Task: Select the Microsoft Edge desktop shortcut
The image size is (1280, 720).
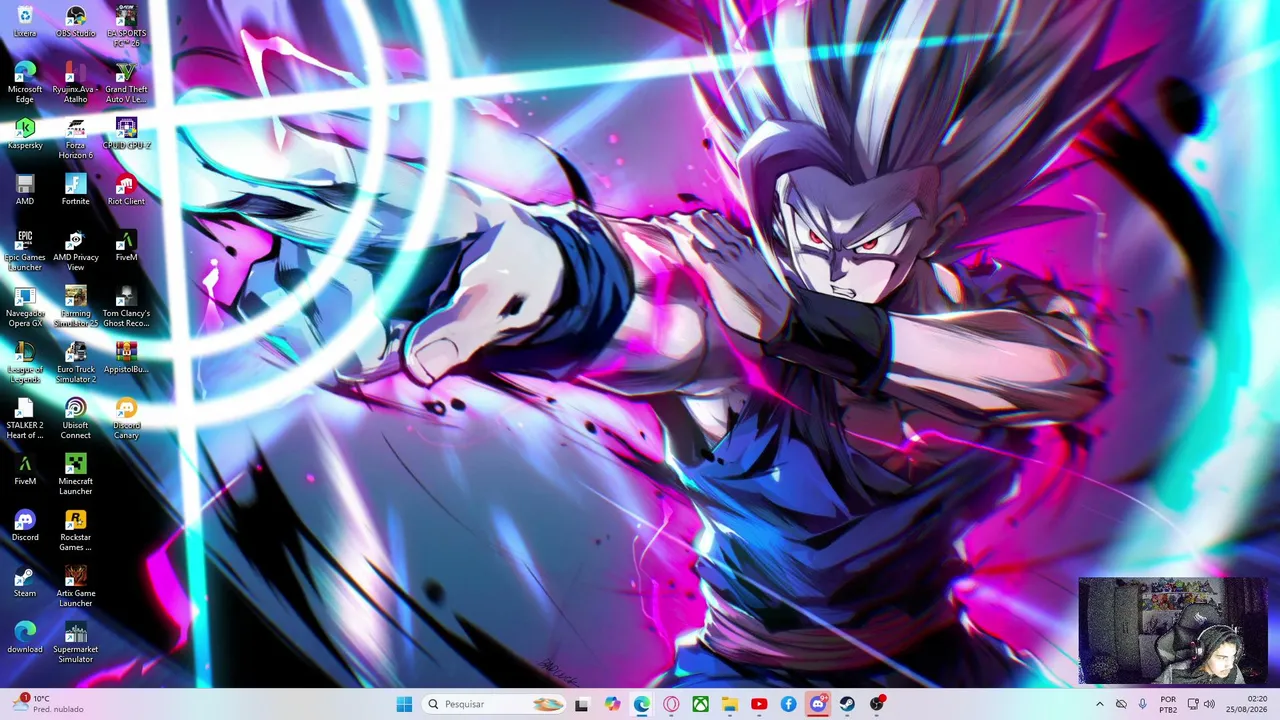Action: click(25, 83)
